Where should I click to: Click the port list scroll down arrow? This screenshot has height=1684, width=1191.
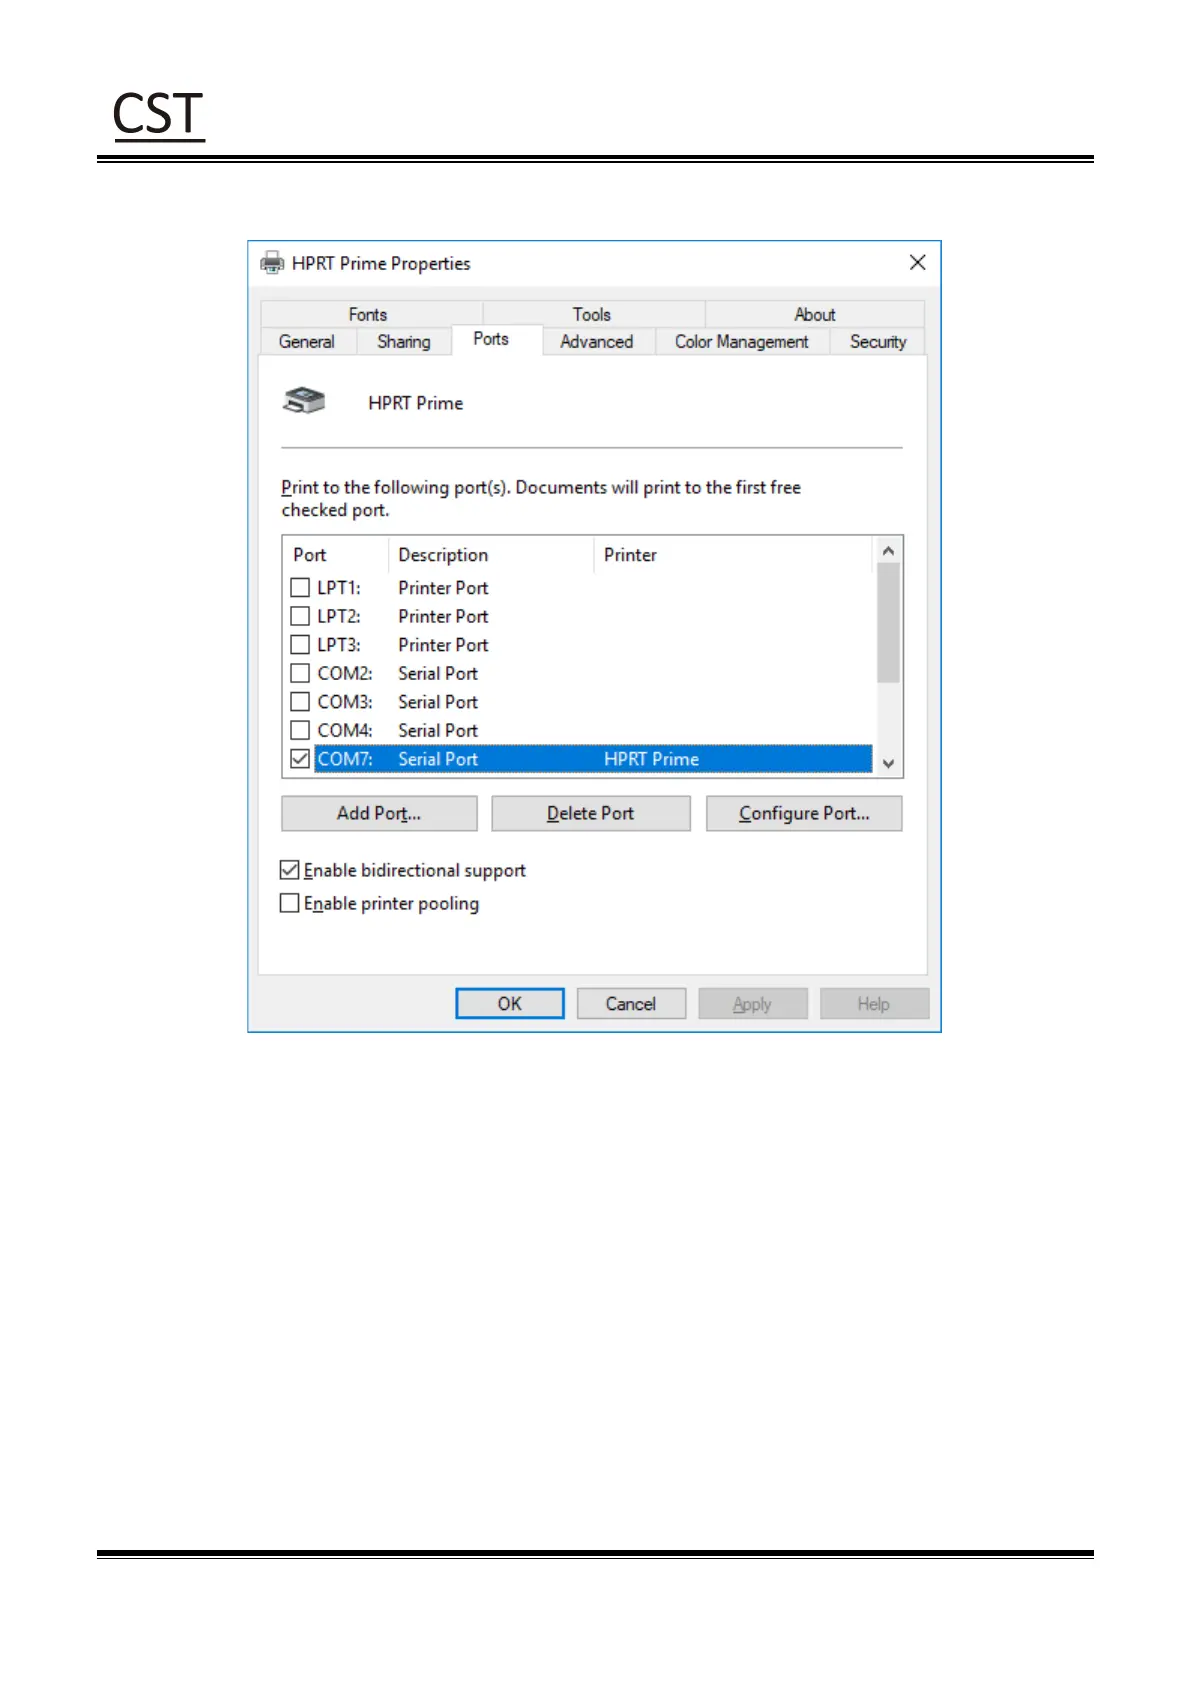[888, 764]
